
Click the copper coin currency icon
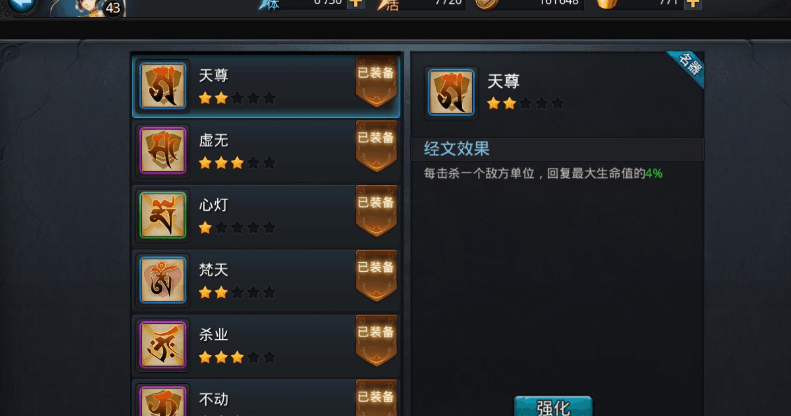(x=487, y=5)
